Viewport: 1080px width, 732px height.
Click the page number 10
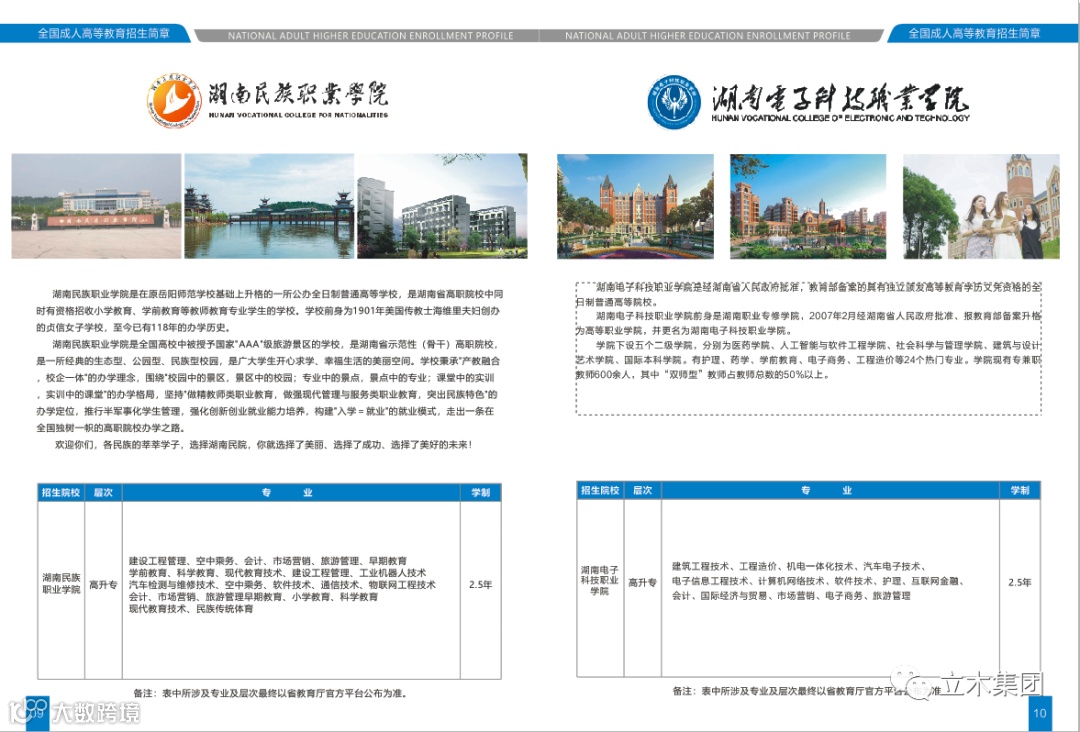click(1039, 713)
